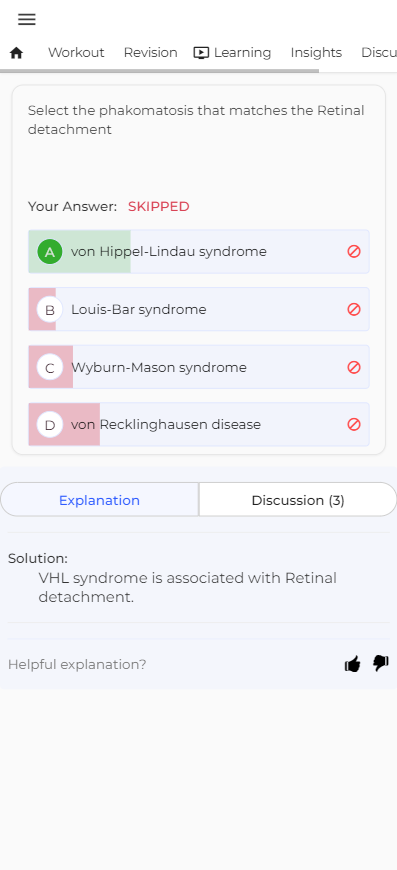
Task: Click thumbs down for explanation
Action: 381,664
